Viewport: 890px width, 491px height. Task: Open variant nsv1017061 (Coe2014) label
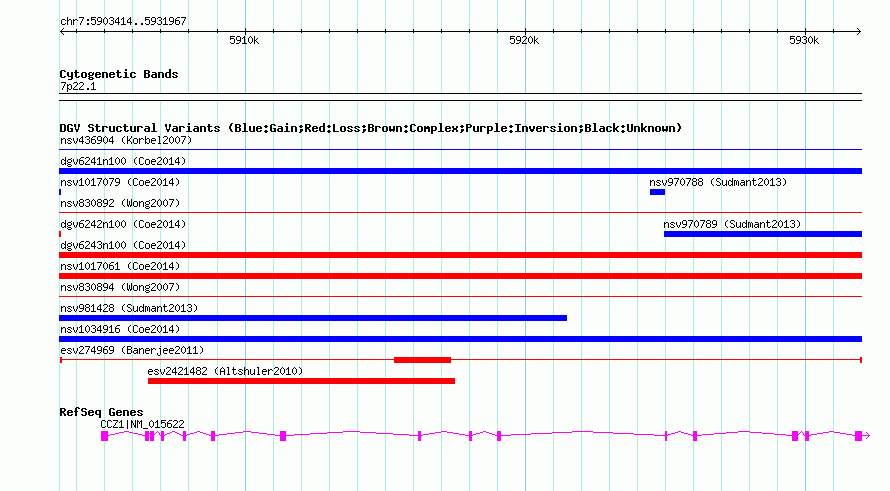(x=120, y=266)
